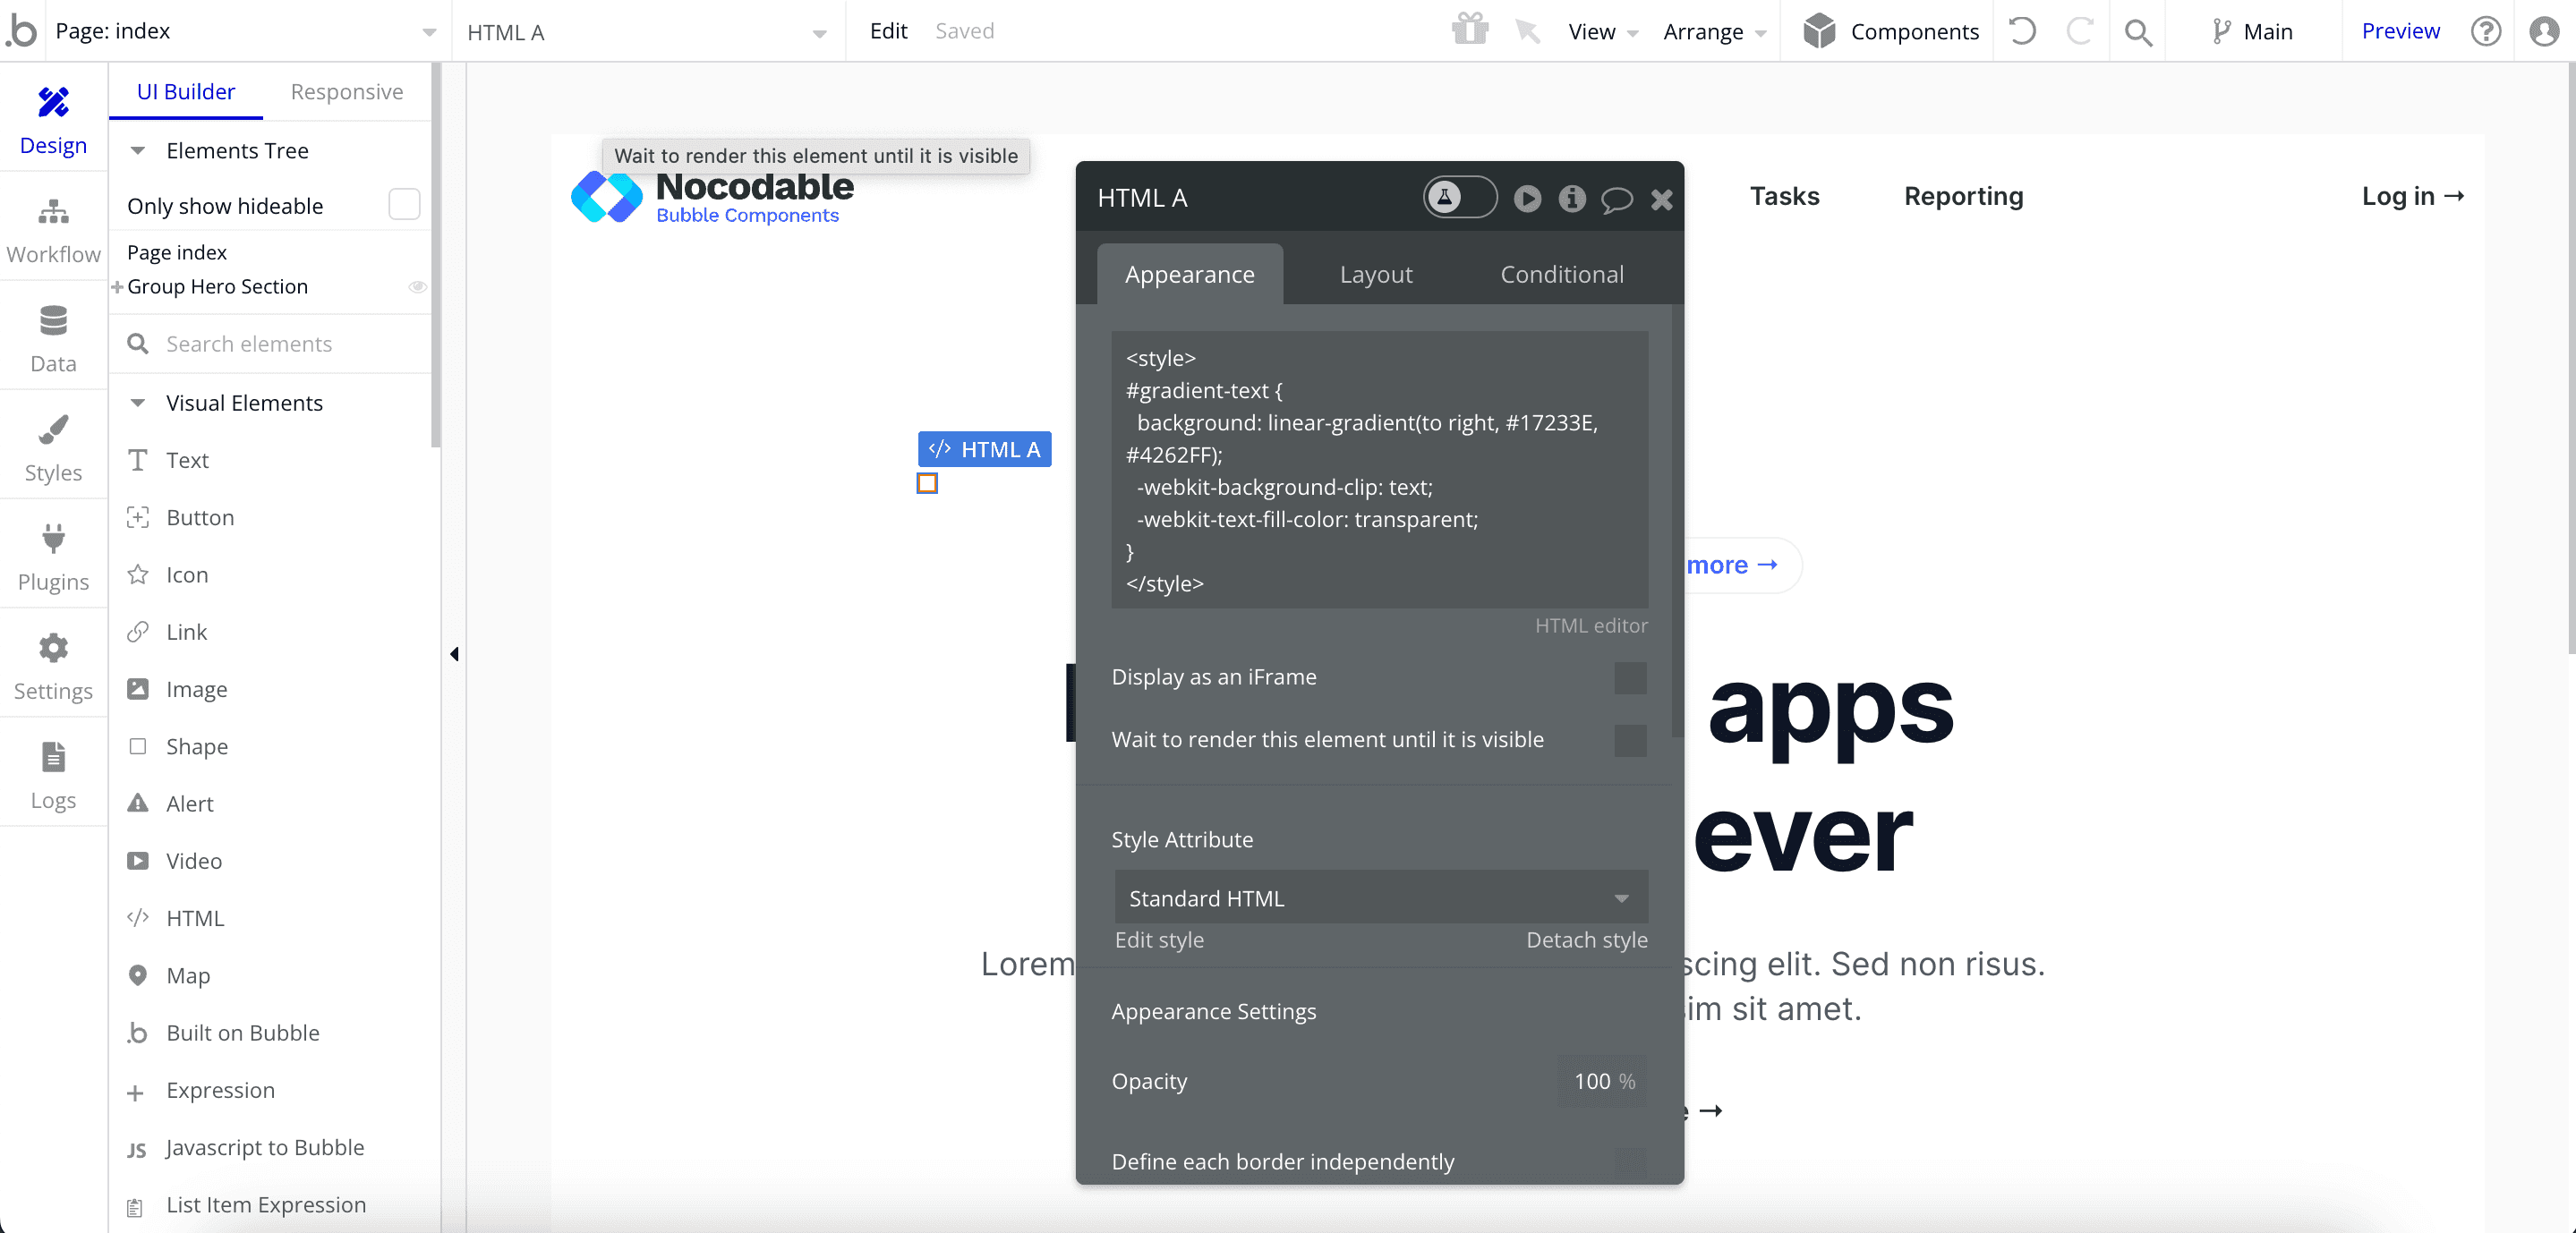Click the Preview button
2576x1233 pixels.
tap(2399, 31)
